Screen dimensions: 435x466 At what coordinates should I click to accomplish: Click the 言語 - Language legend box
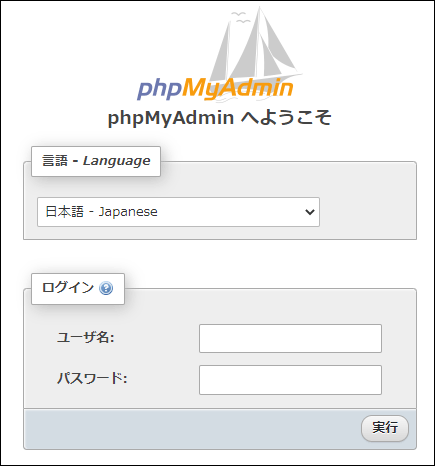tap(96, 161)
